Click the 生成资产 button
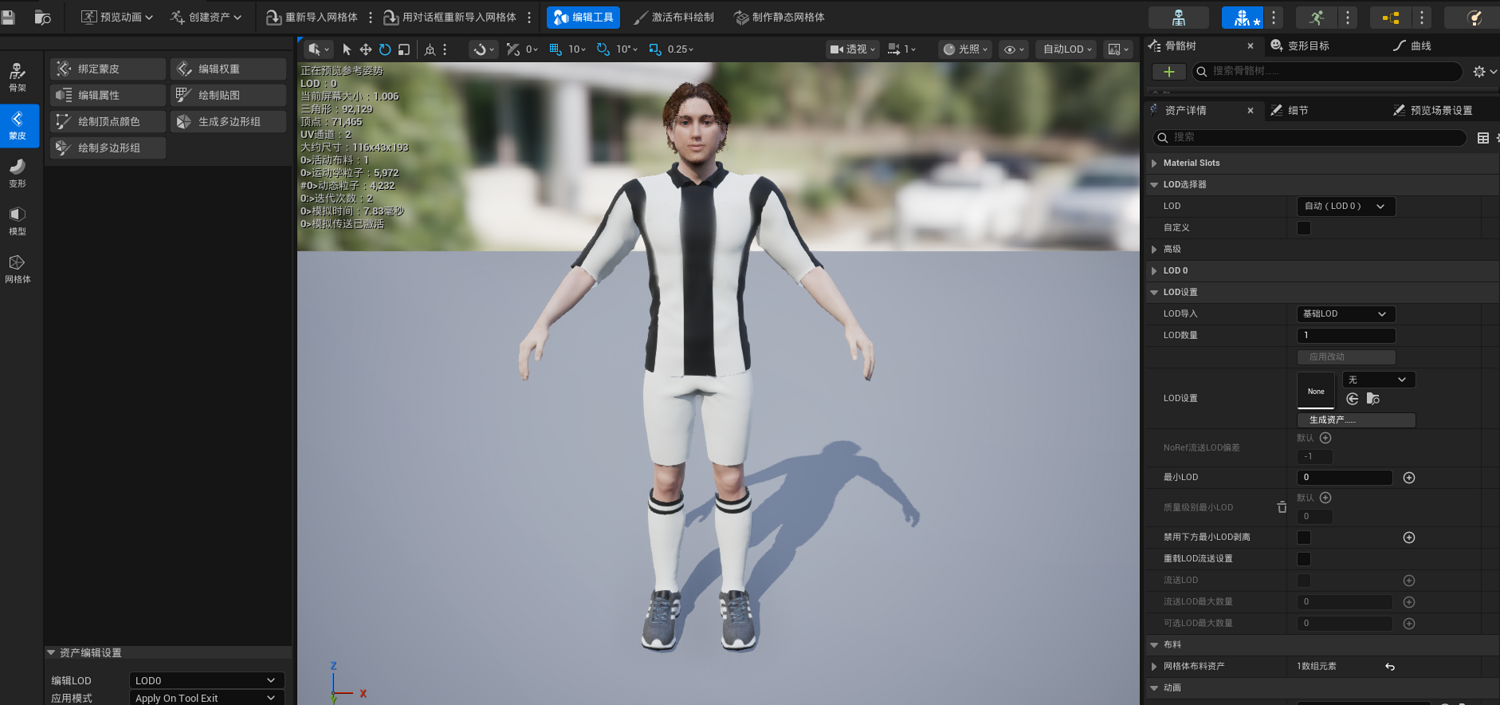 pyautogui.click(x=1356, y=420)
